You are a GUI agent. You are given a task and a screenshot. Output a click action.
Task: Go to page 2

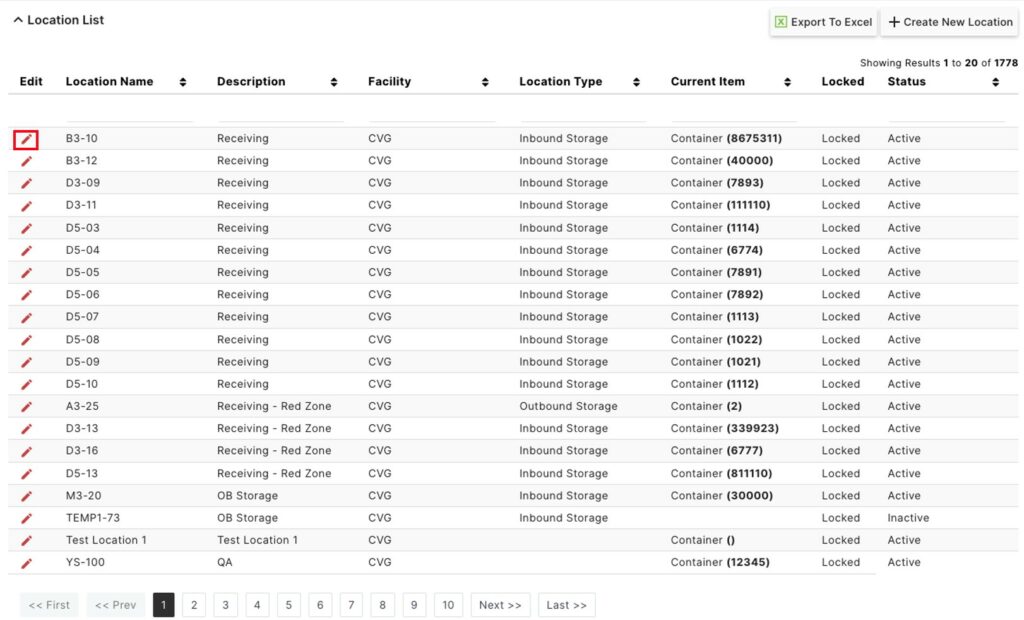click(x=194, y=605)
